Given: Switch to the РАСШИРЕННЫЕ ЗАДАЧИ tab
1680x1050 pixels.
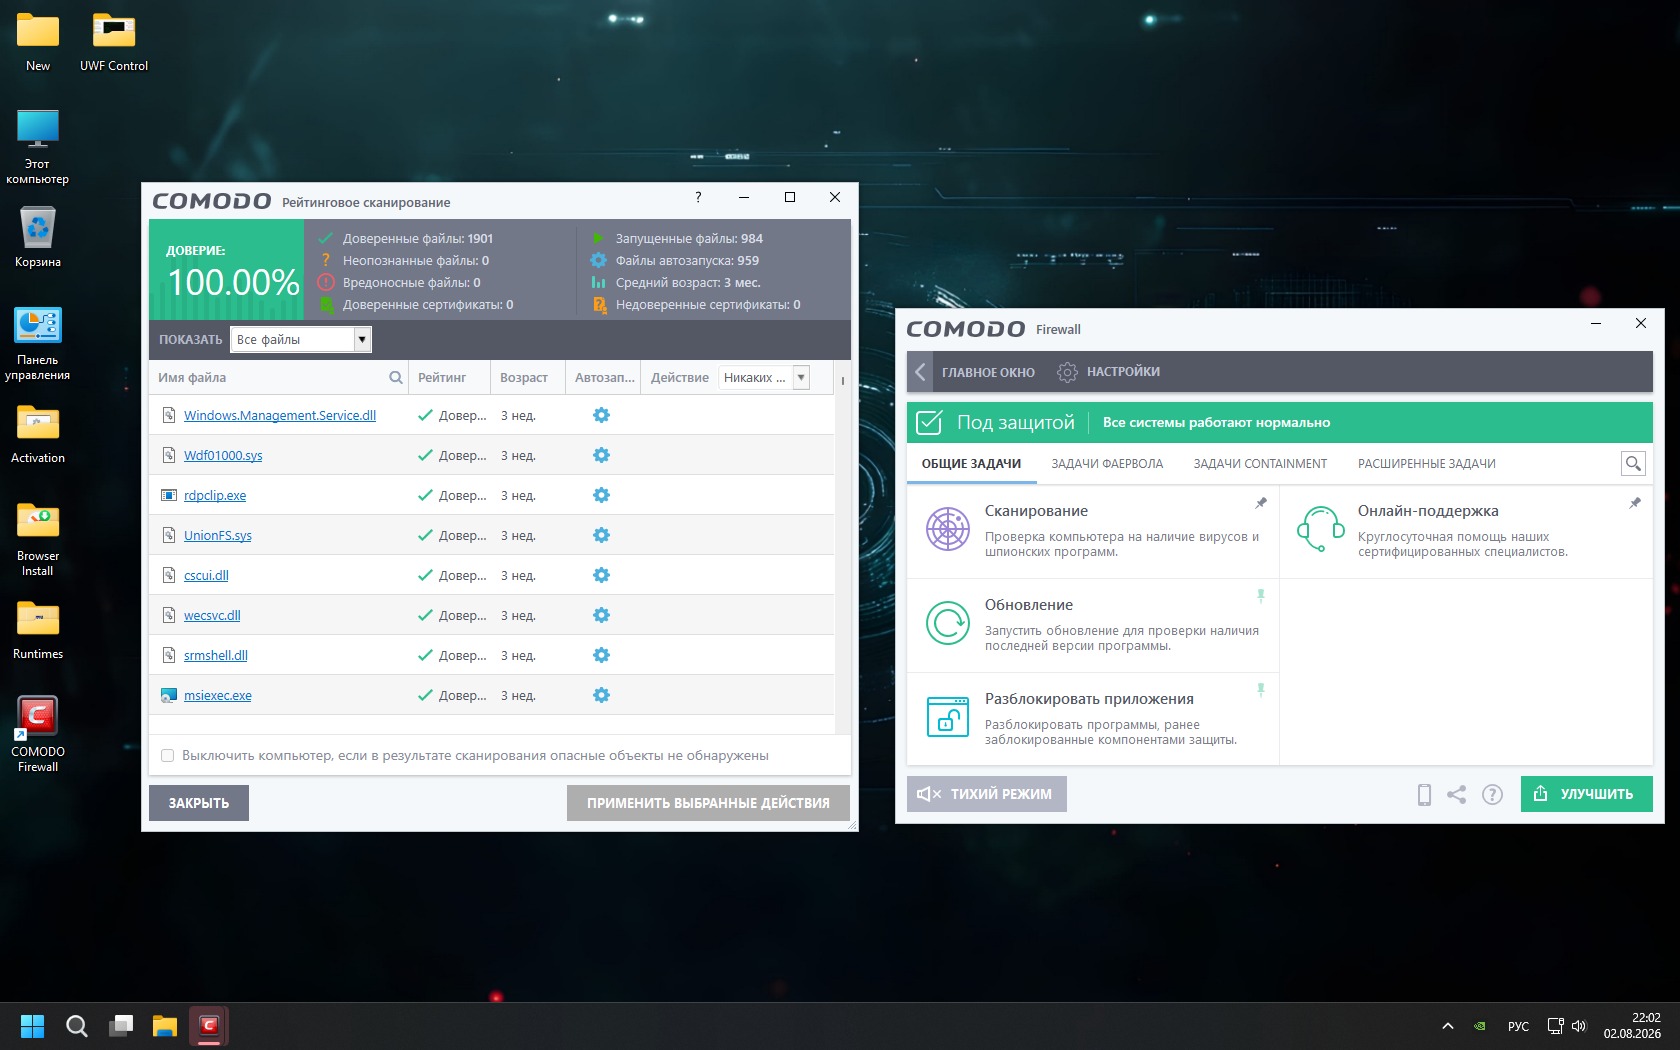Looking at the screenshot, I should pos(1426,464).
